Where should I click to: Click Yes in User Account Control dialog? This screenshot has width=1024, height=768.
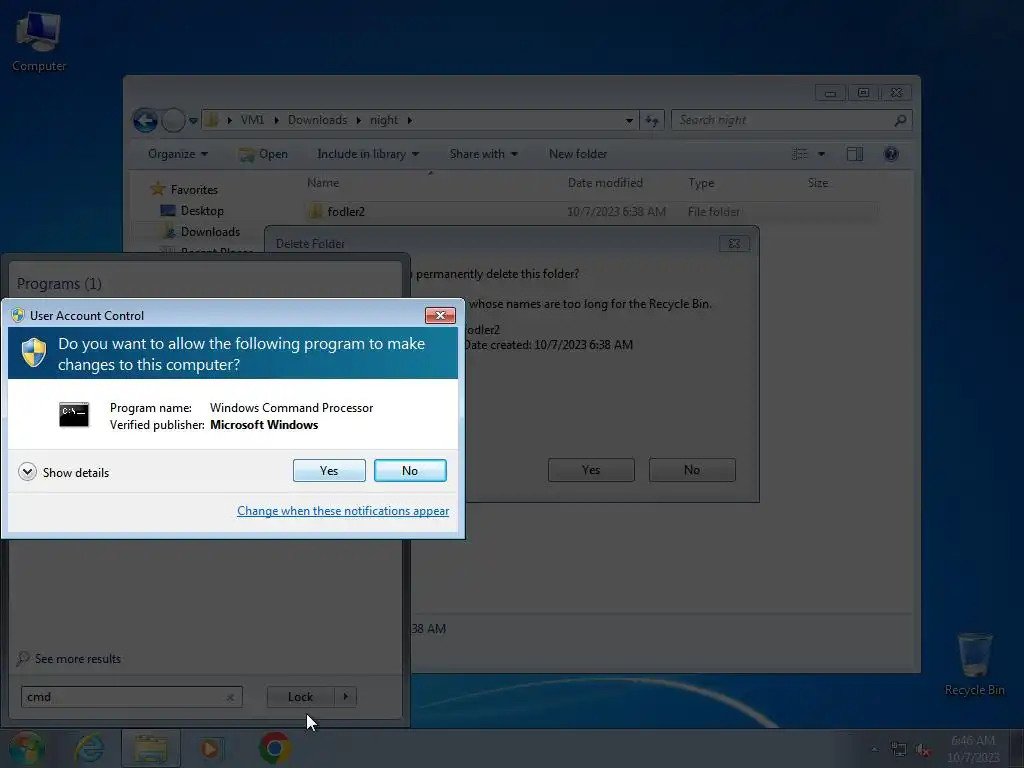tap(329, 470)
